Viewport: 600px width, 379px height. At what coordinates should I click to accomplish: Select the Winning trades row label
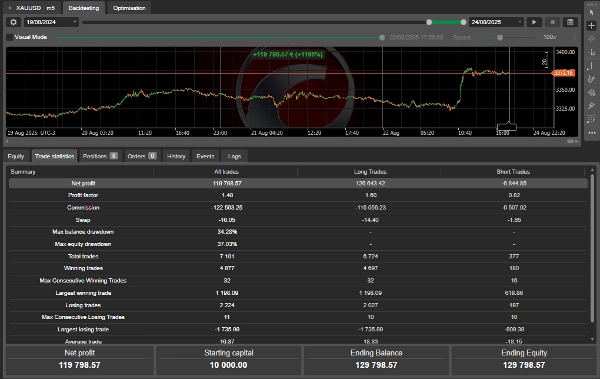(83, 268)
